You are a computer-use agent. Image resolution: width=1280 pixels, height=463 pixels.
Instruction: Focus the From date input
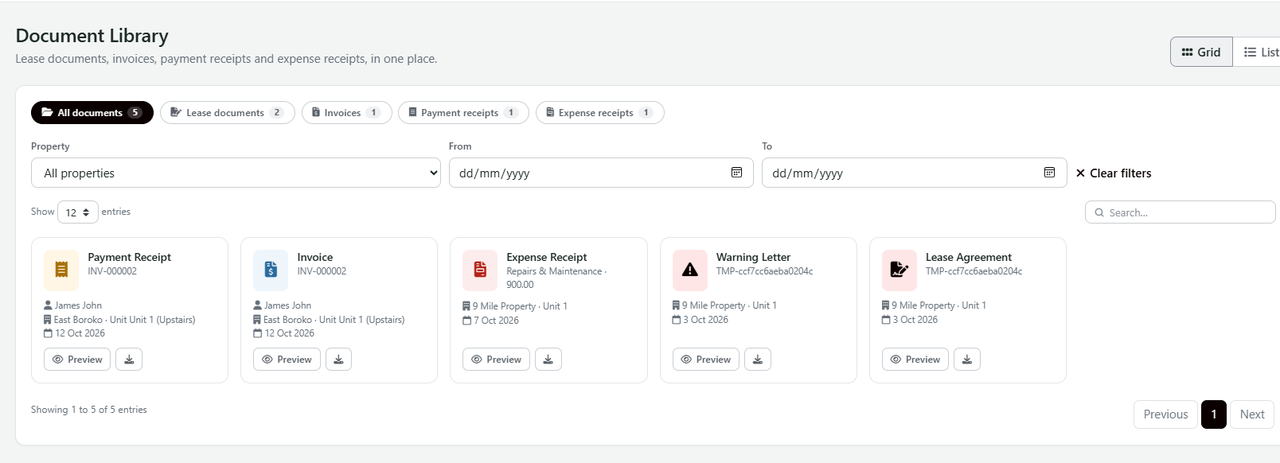coord(600,173)
